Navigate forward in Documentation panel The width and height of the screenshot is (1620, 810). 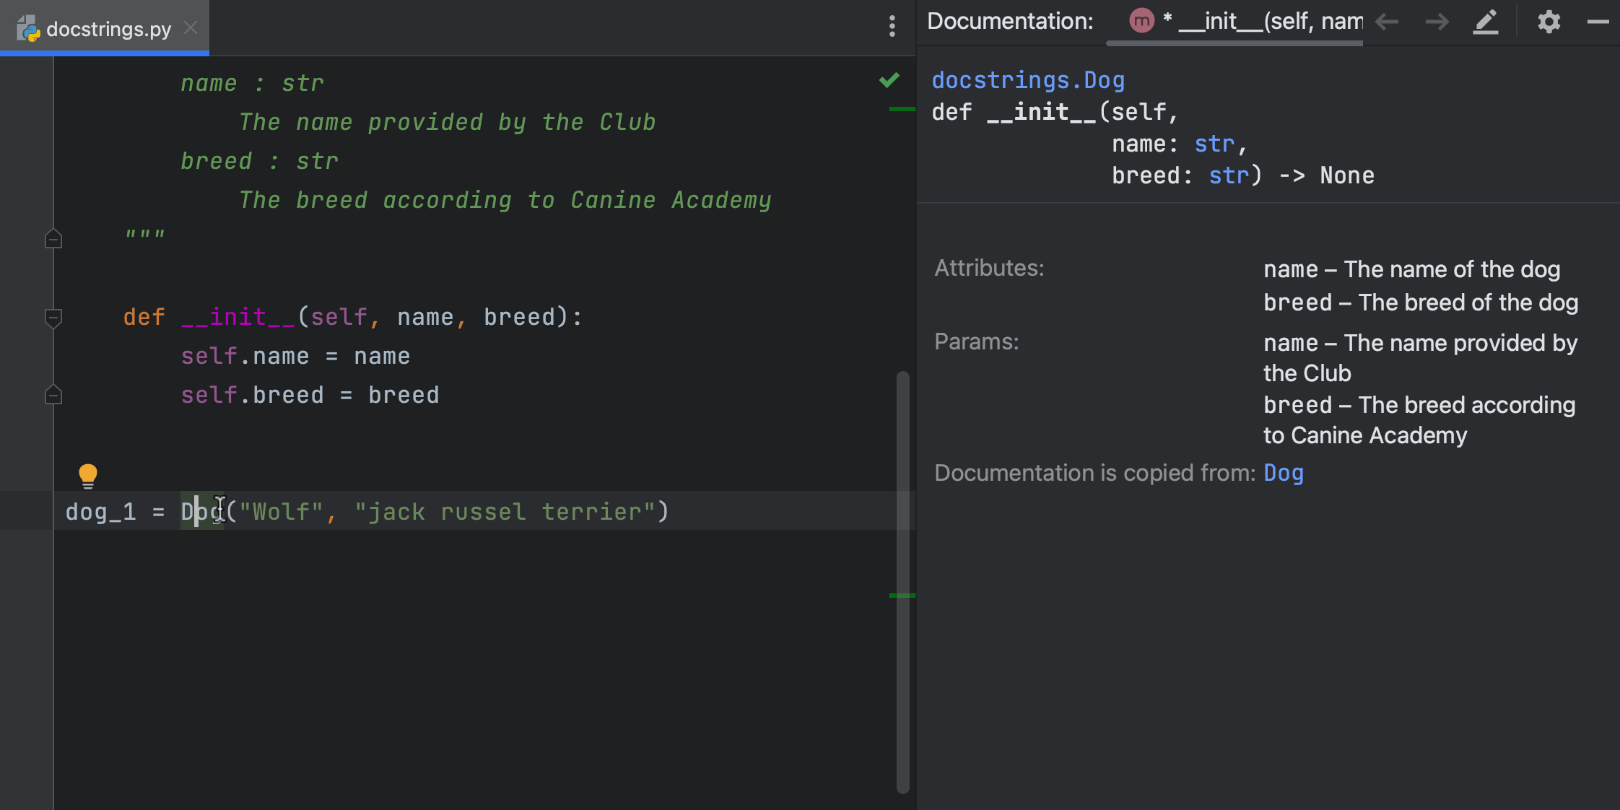tap(1437, 22)
